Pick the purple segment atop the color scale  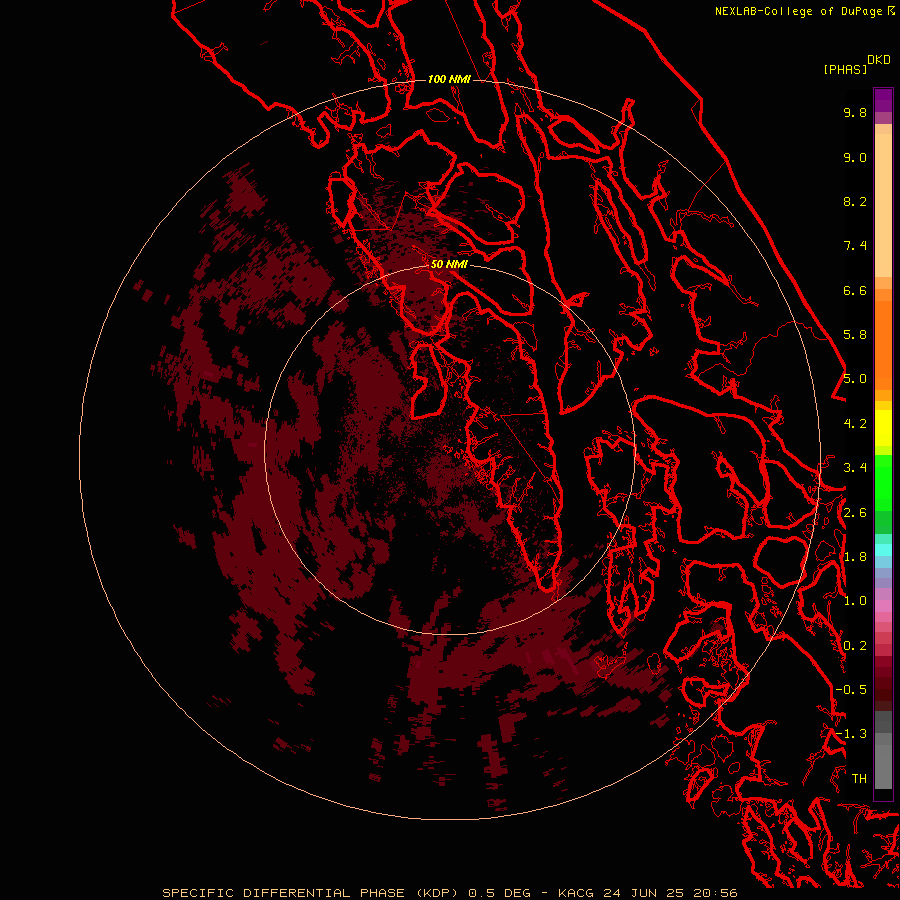click(x=883, y=100)
